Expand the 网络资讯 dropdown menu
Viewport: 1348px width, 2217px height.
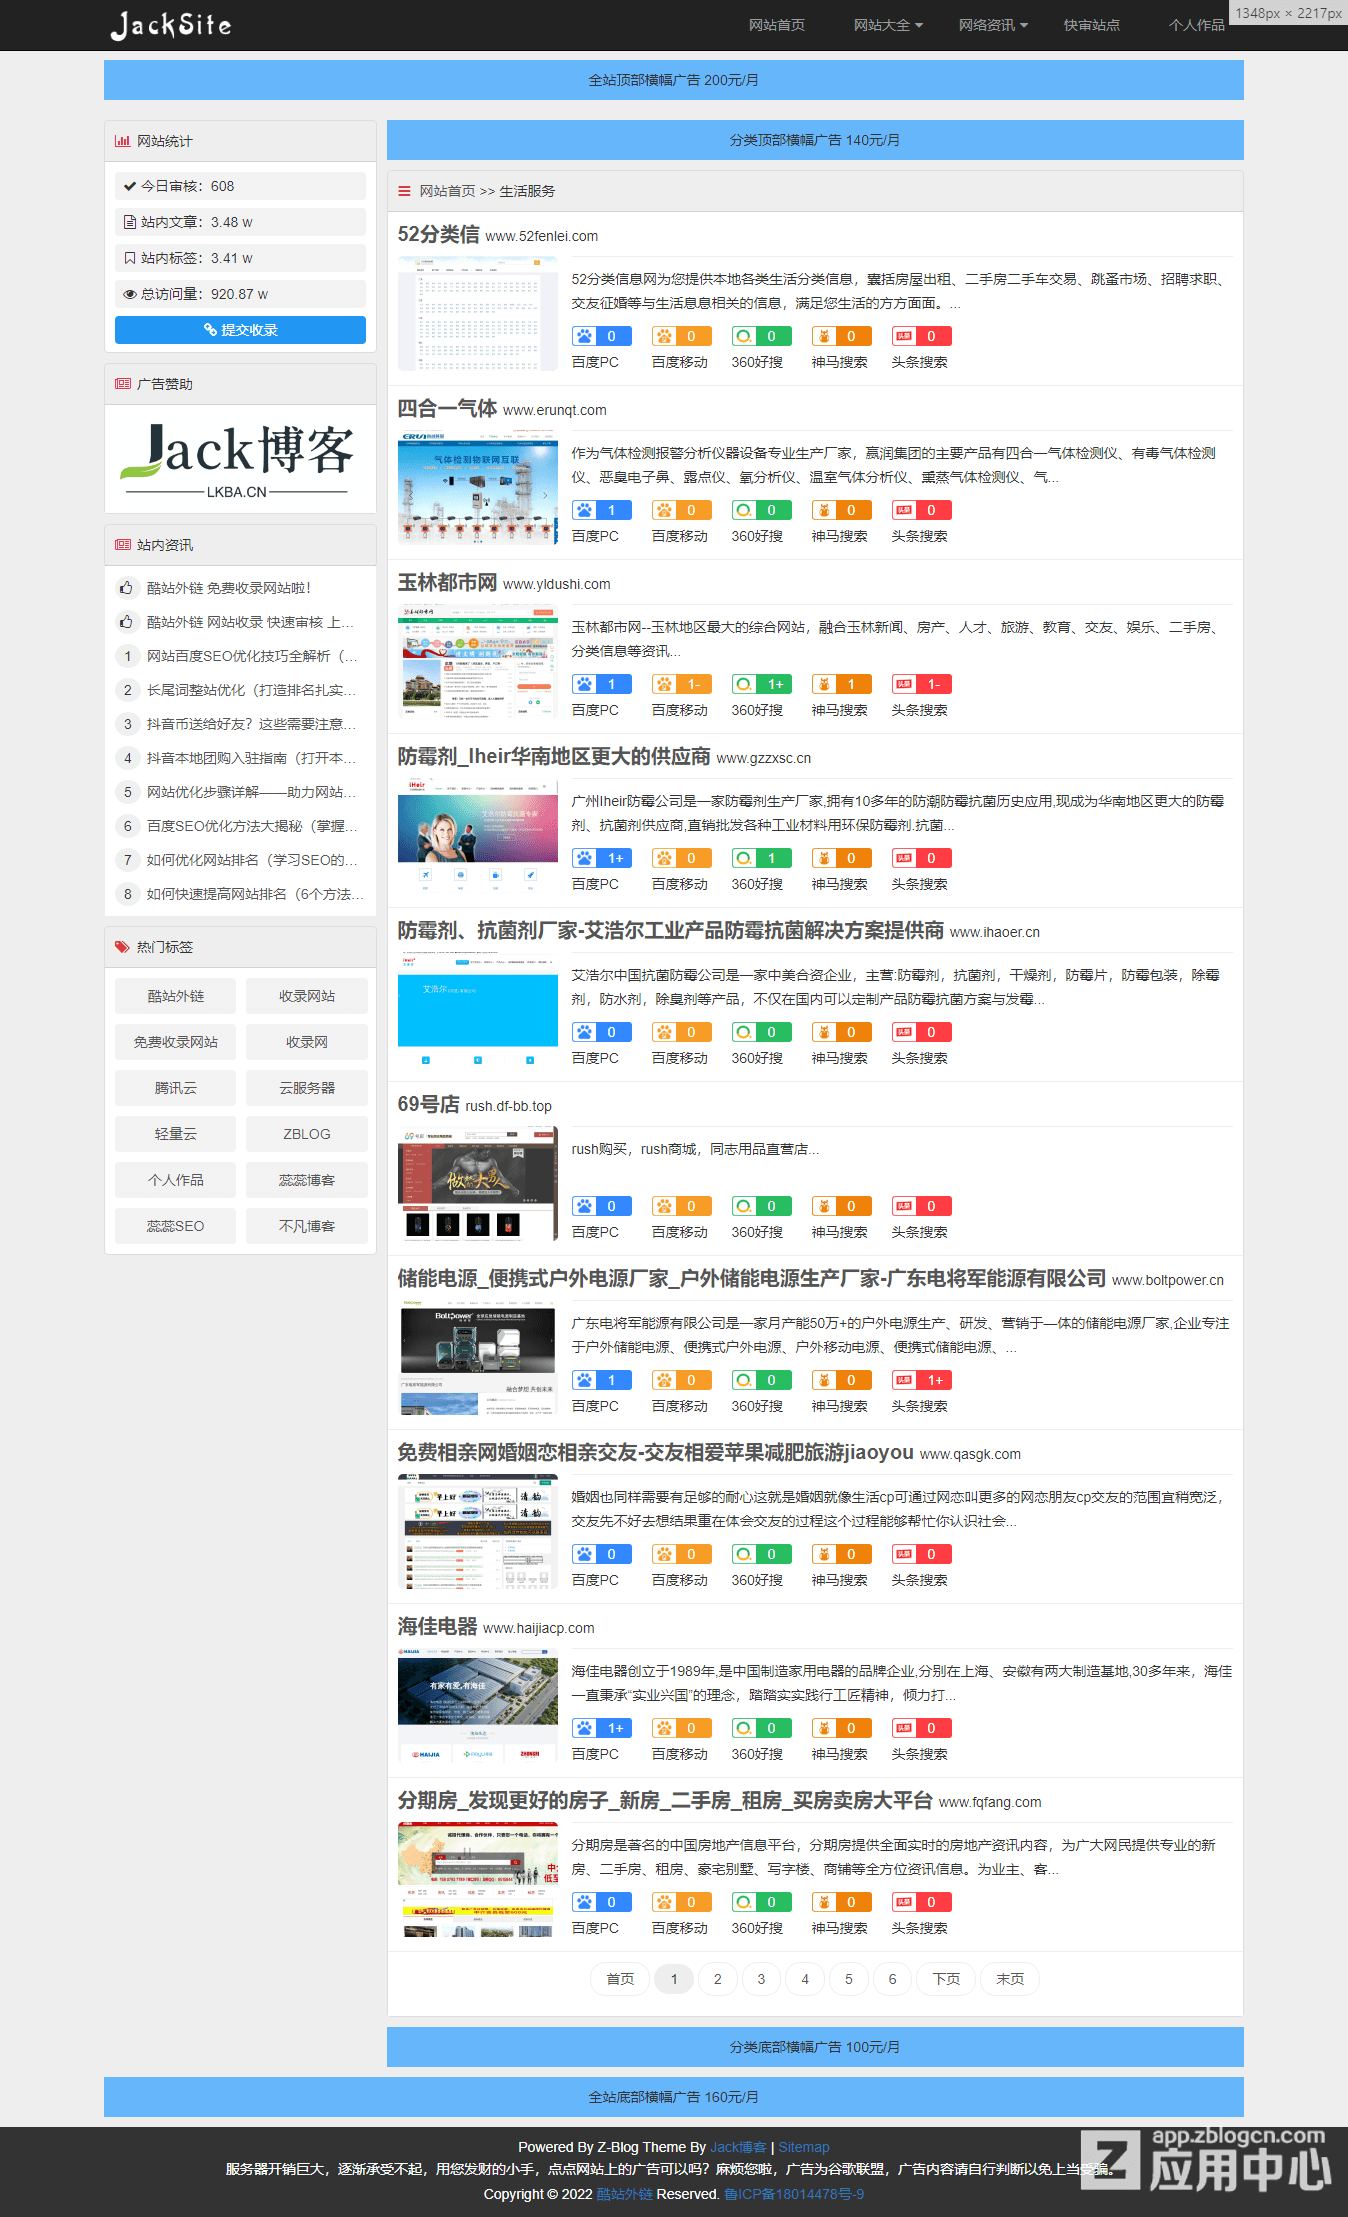point(993,25)
